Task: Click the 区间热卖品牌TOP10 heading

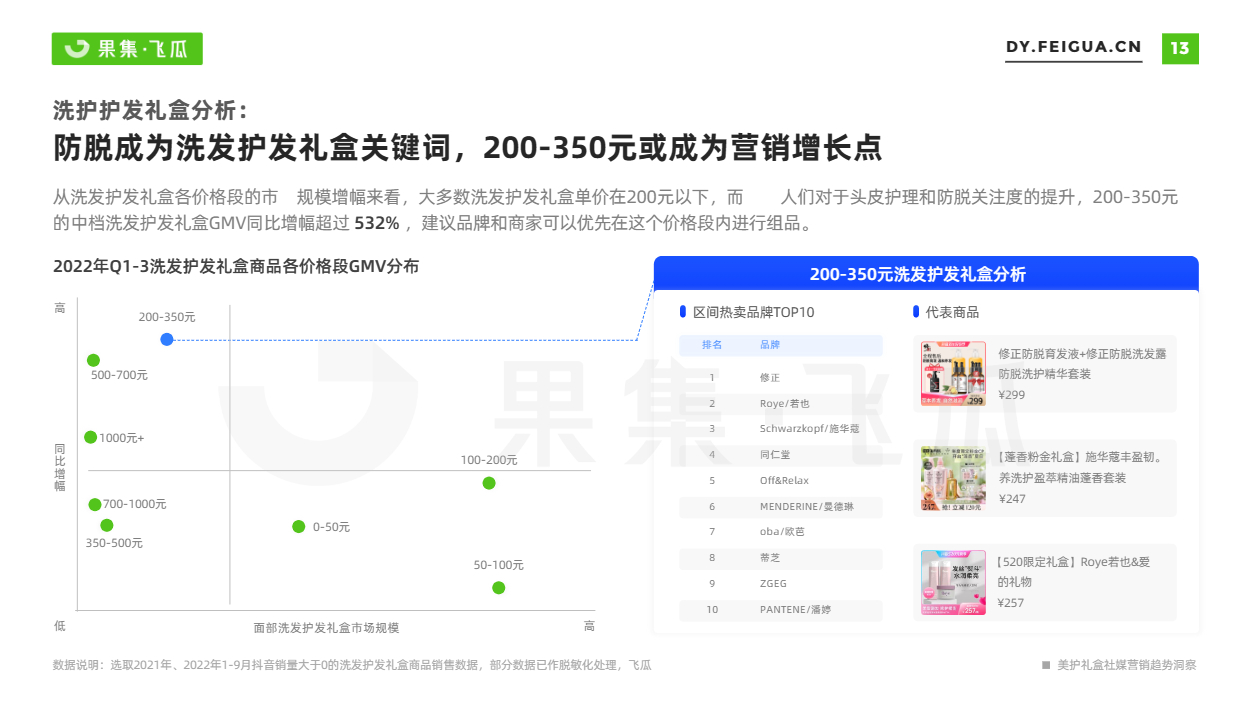Action: pyautogui.click(x=754, y=312)
